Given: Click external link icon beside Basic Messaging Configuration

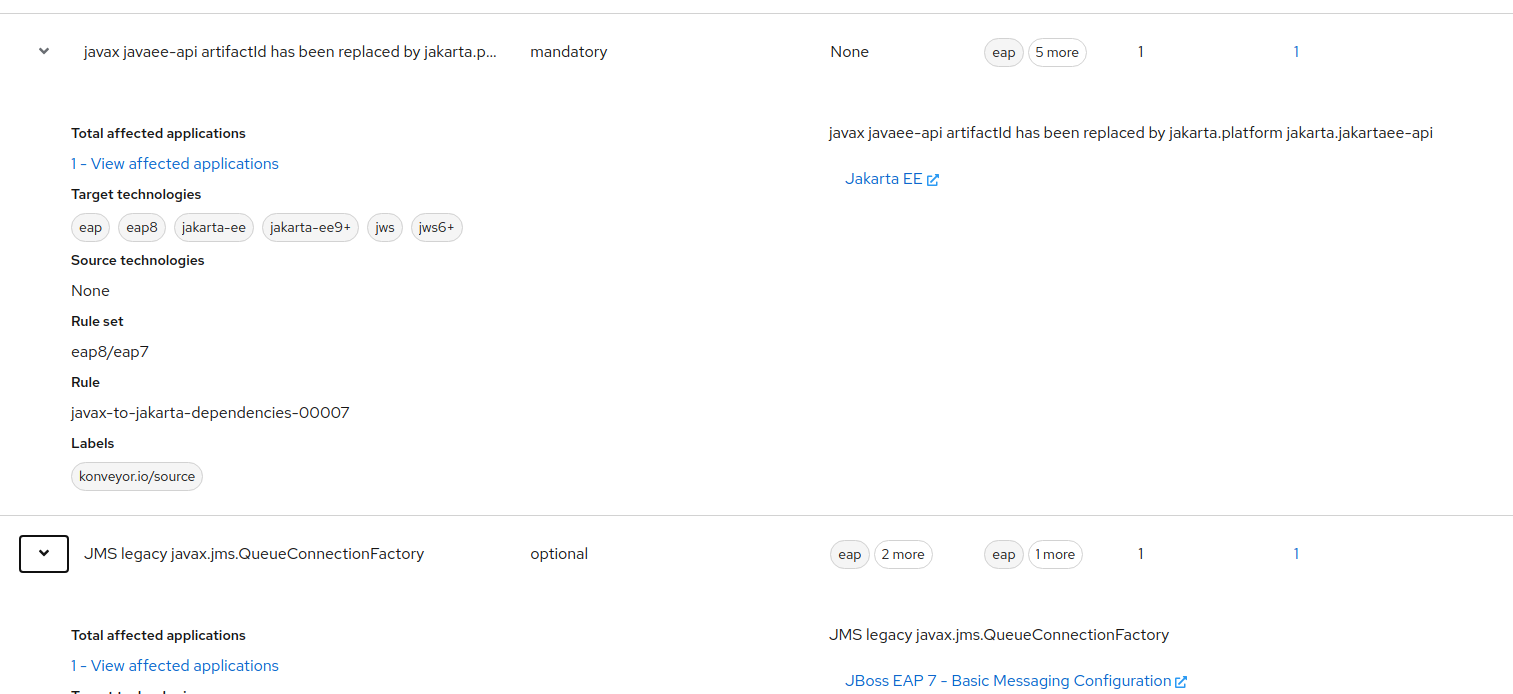Looking at the screenshot, I should (1181, 682).
